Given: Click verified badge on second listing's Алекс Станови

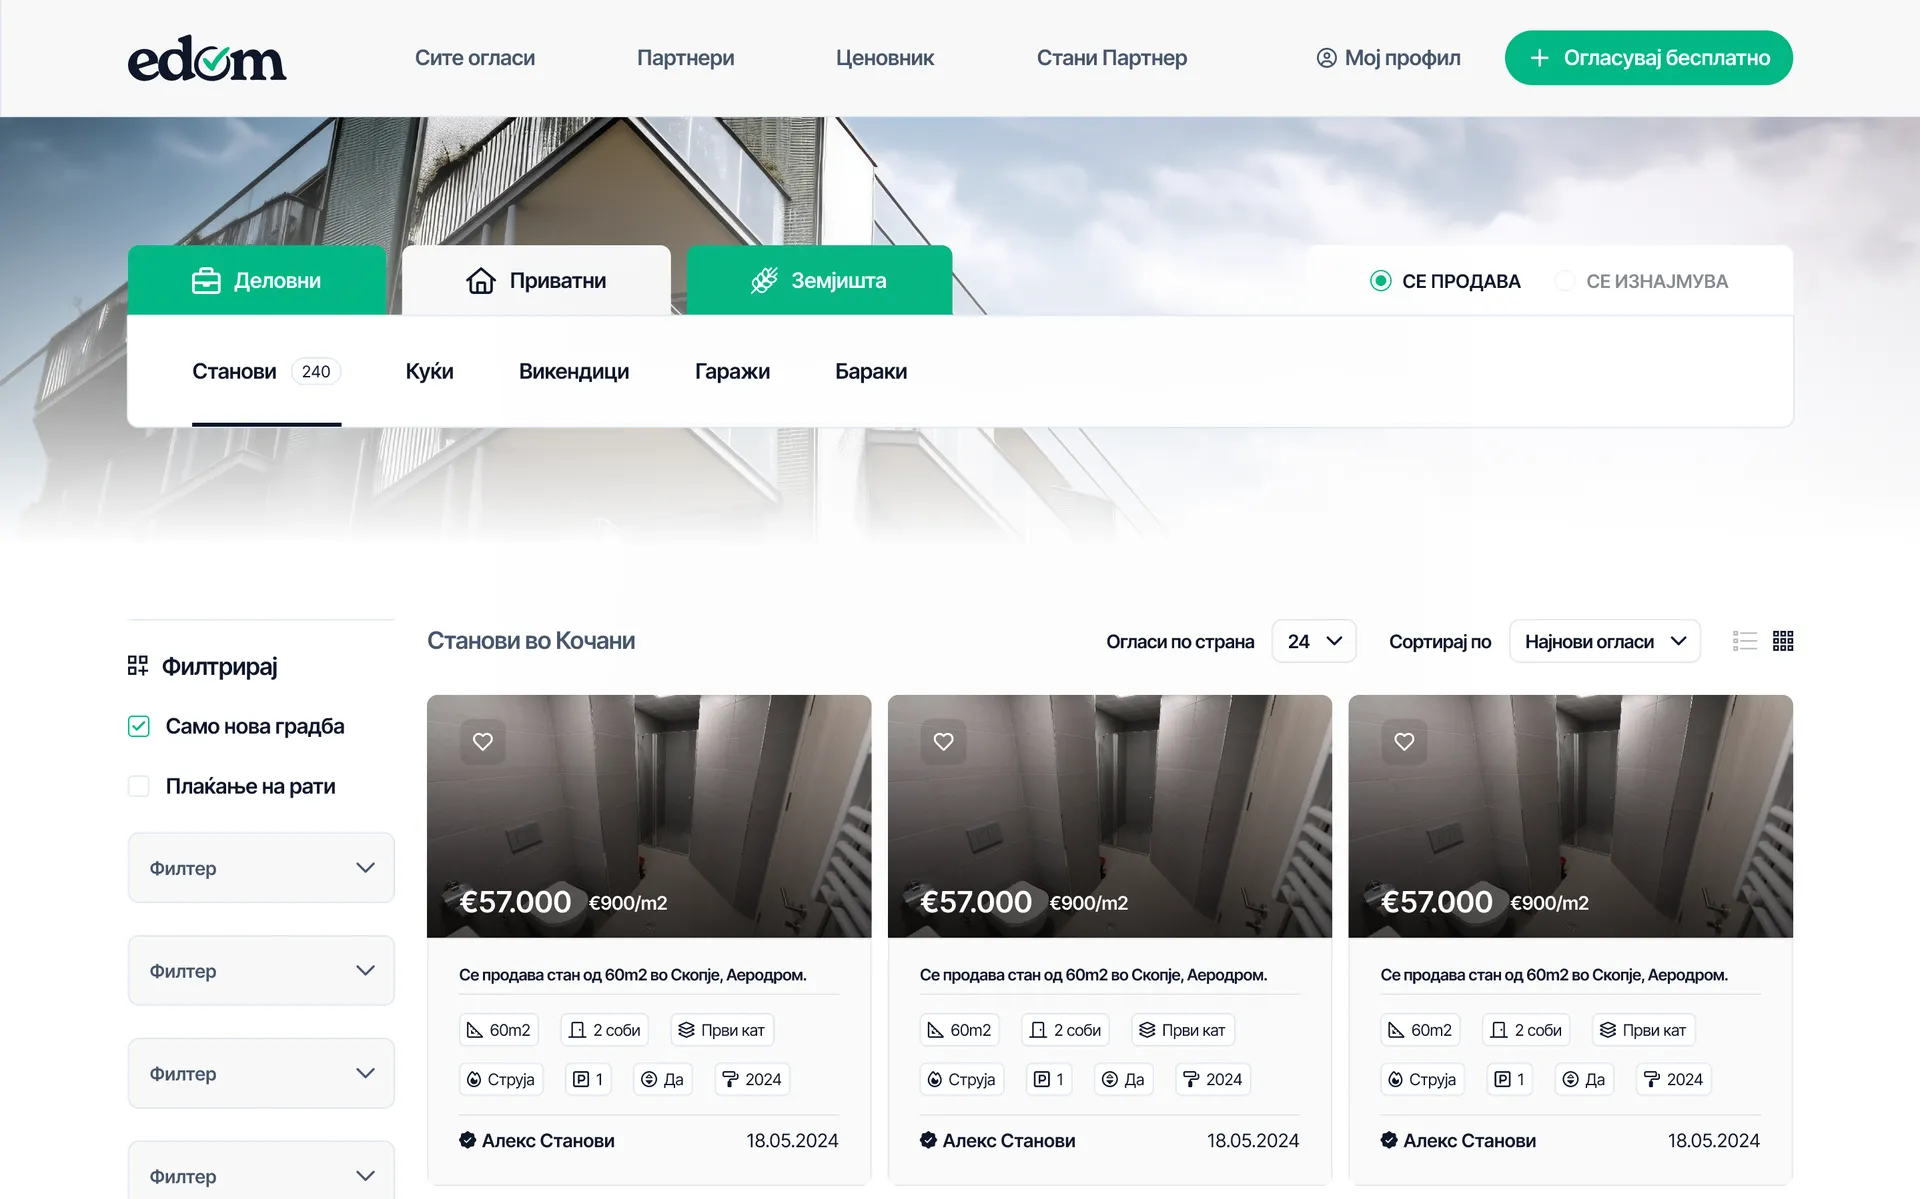Looking at the screenshot, I should (928, 1140).
